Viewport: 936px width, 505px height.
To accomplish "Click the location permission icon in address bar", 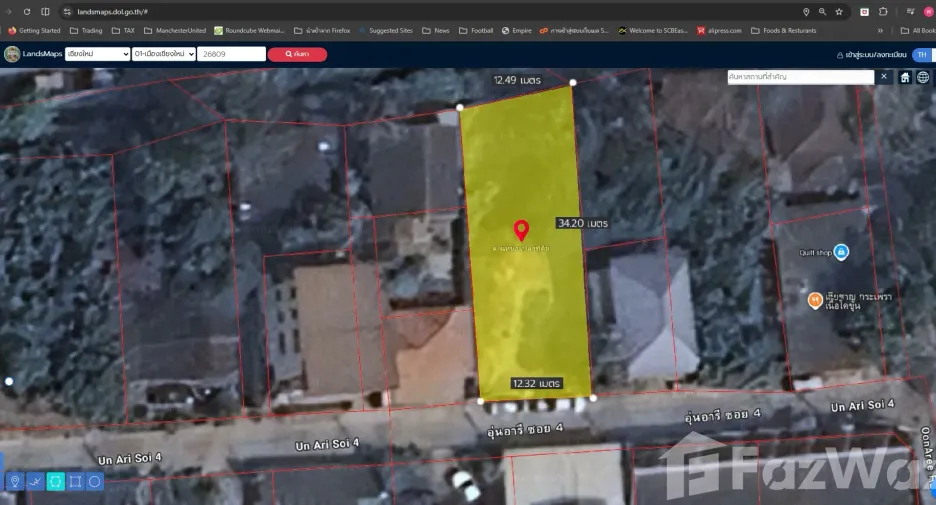I will 806,11.
